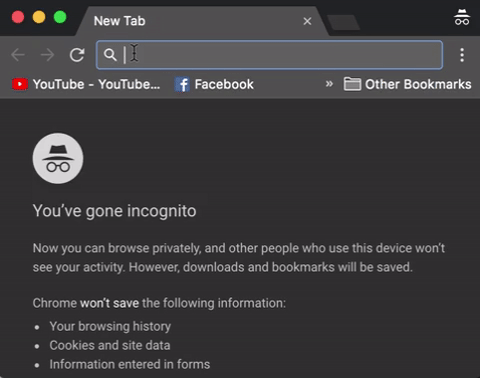Expand hidden bookmarks with the double chevron

tap(329, 84)
